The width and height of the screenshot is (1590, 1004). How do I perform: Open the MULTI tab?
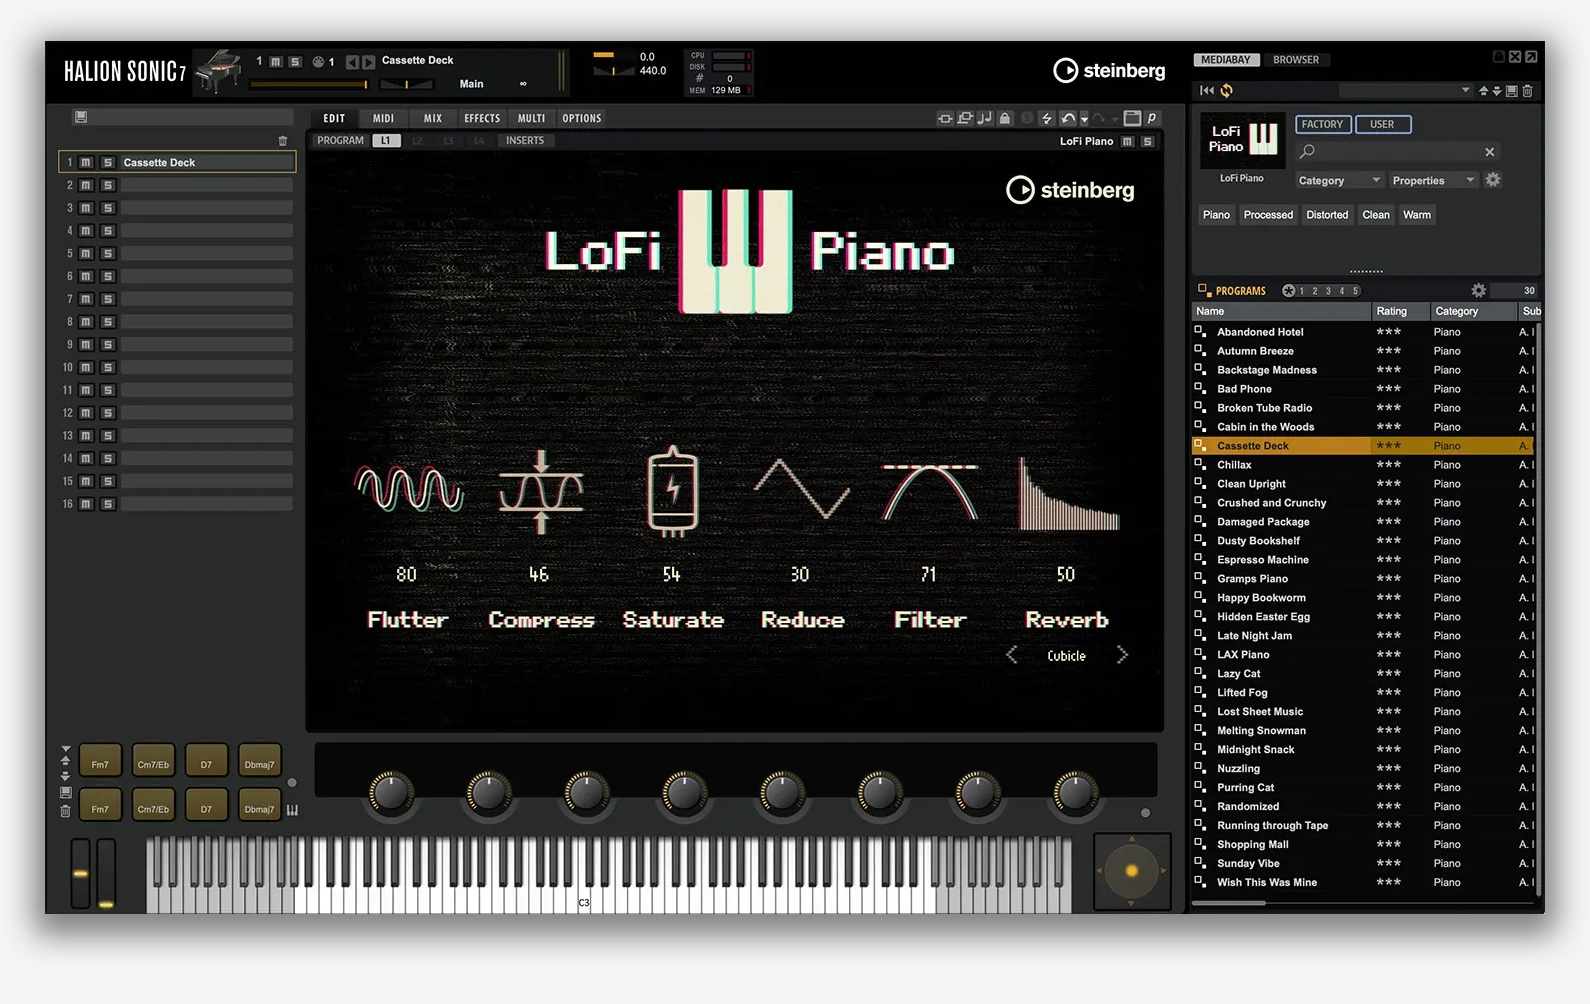(x=531, y=118)
